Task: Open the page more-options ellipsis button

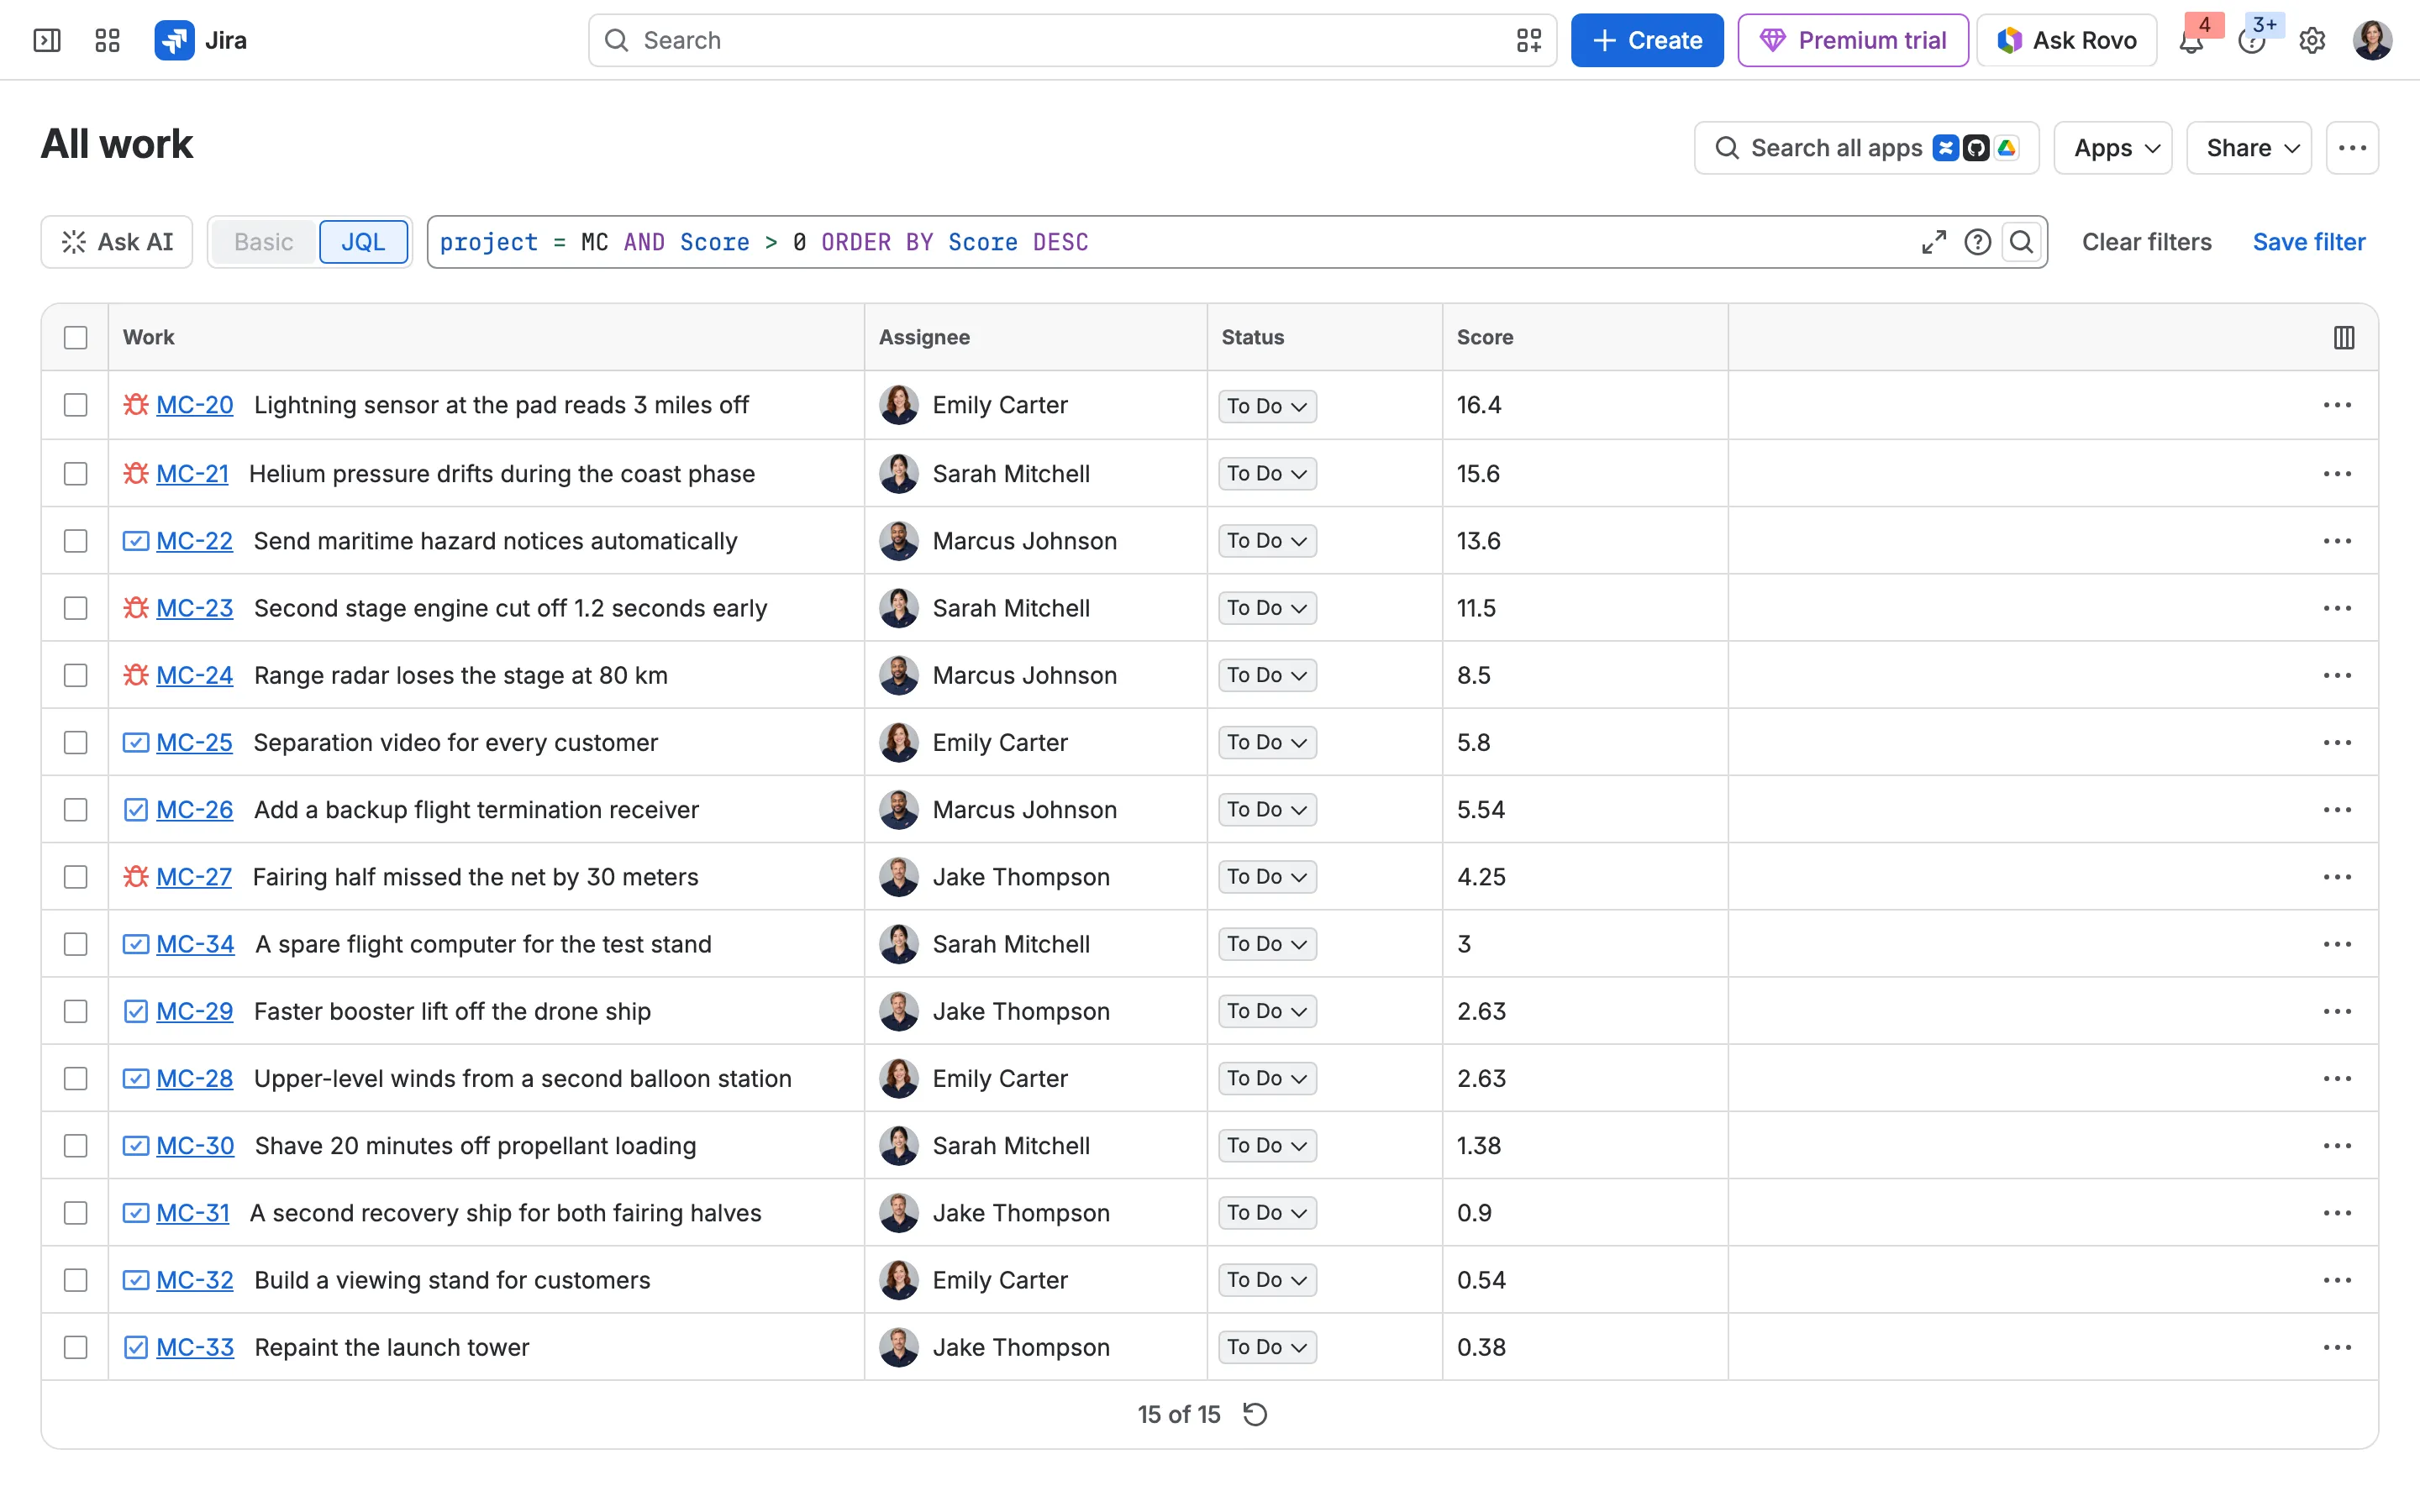Action: (2352, 148)
